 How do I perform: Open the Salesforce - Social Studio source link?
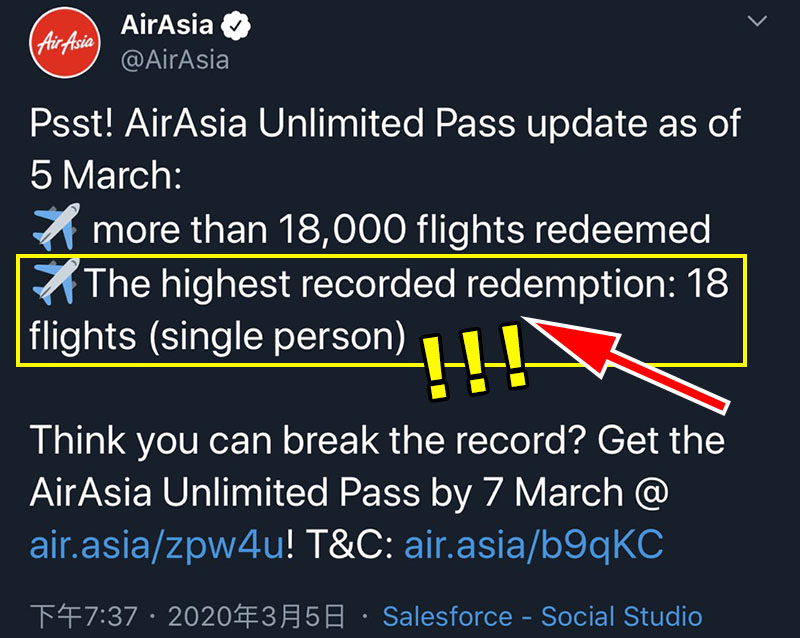pyautogui.click(x=542, y=616)
